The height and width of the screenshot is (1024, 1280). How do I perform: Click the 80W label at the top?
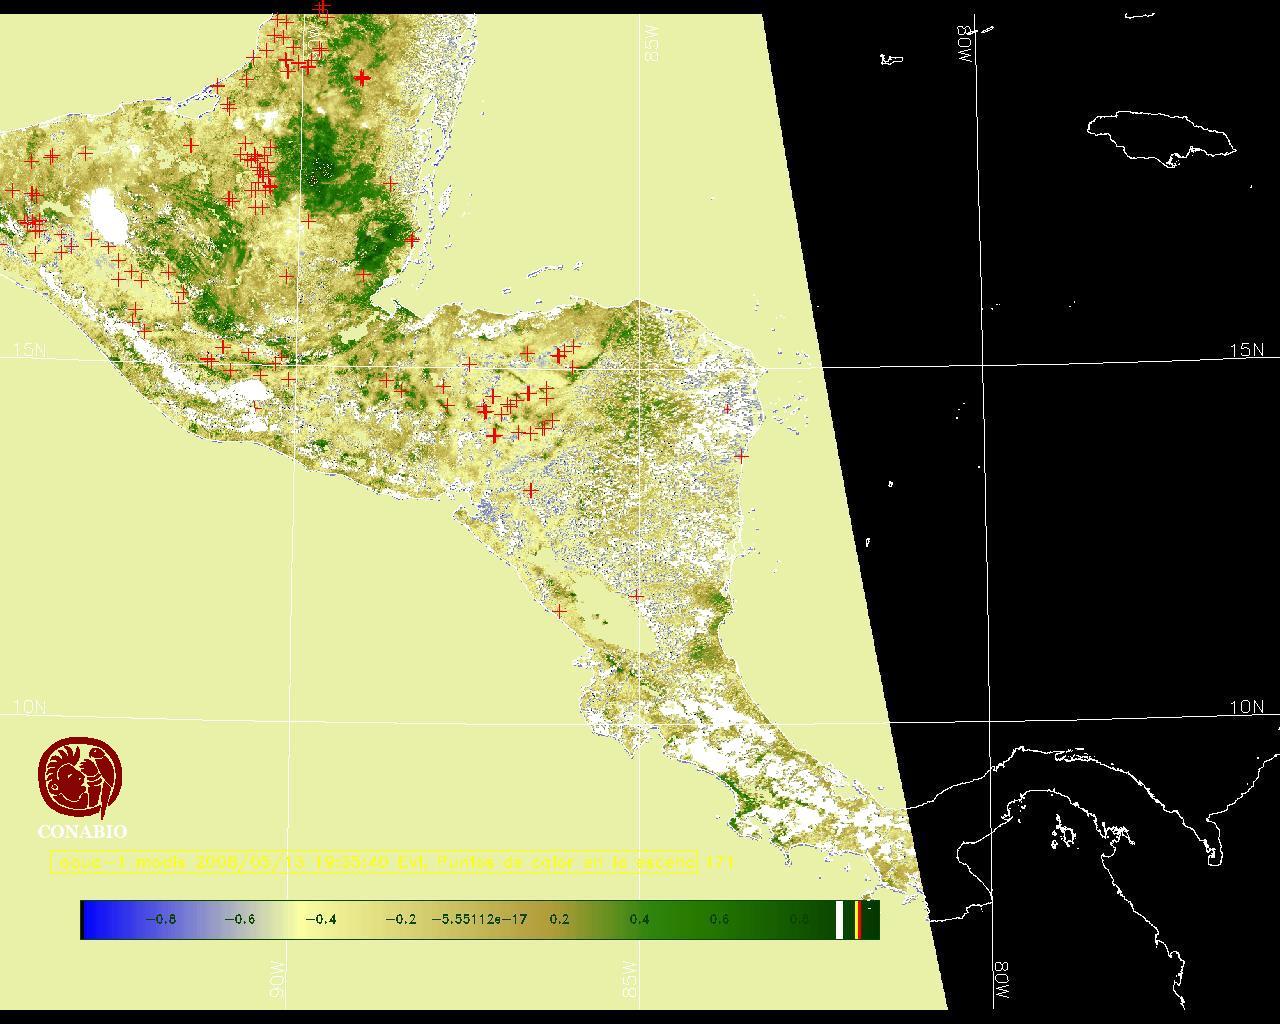pyautogui.click(x=965, y=44)
